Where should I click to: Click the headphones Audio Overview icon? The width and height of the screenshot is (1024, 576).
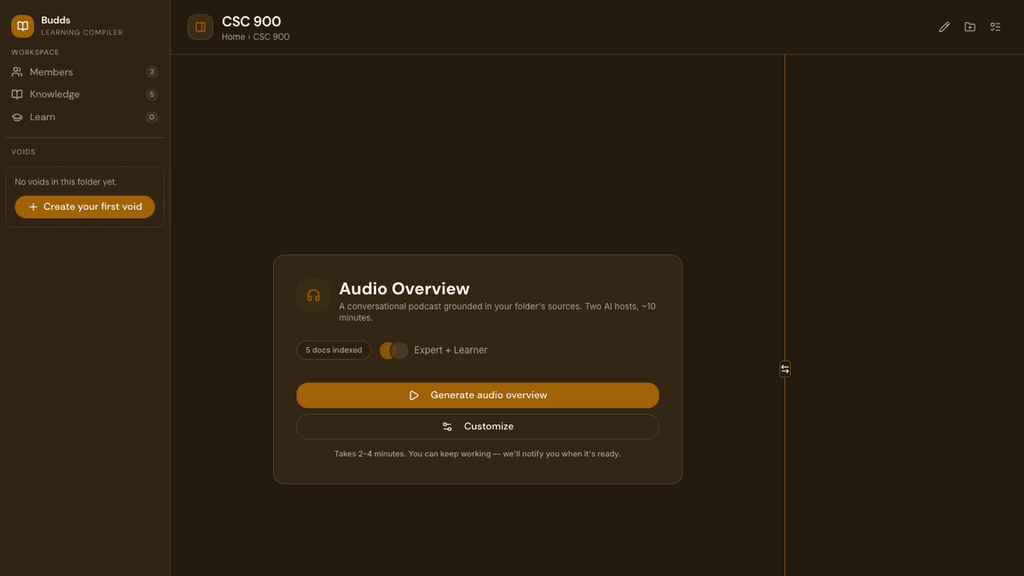[x=313, y=295]
